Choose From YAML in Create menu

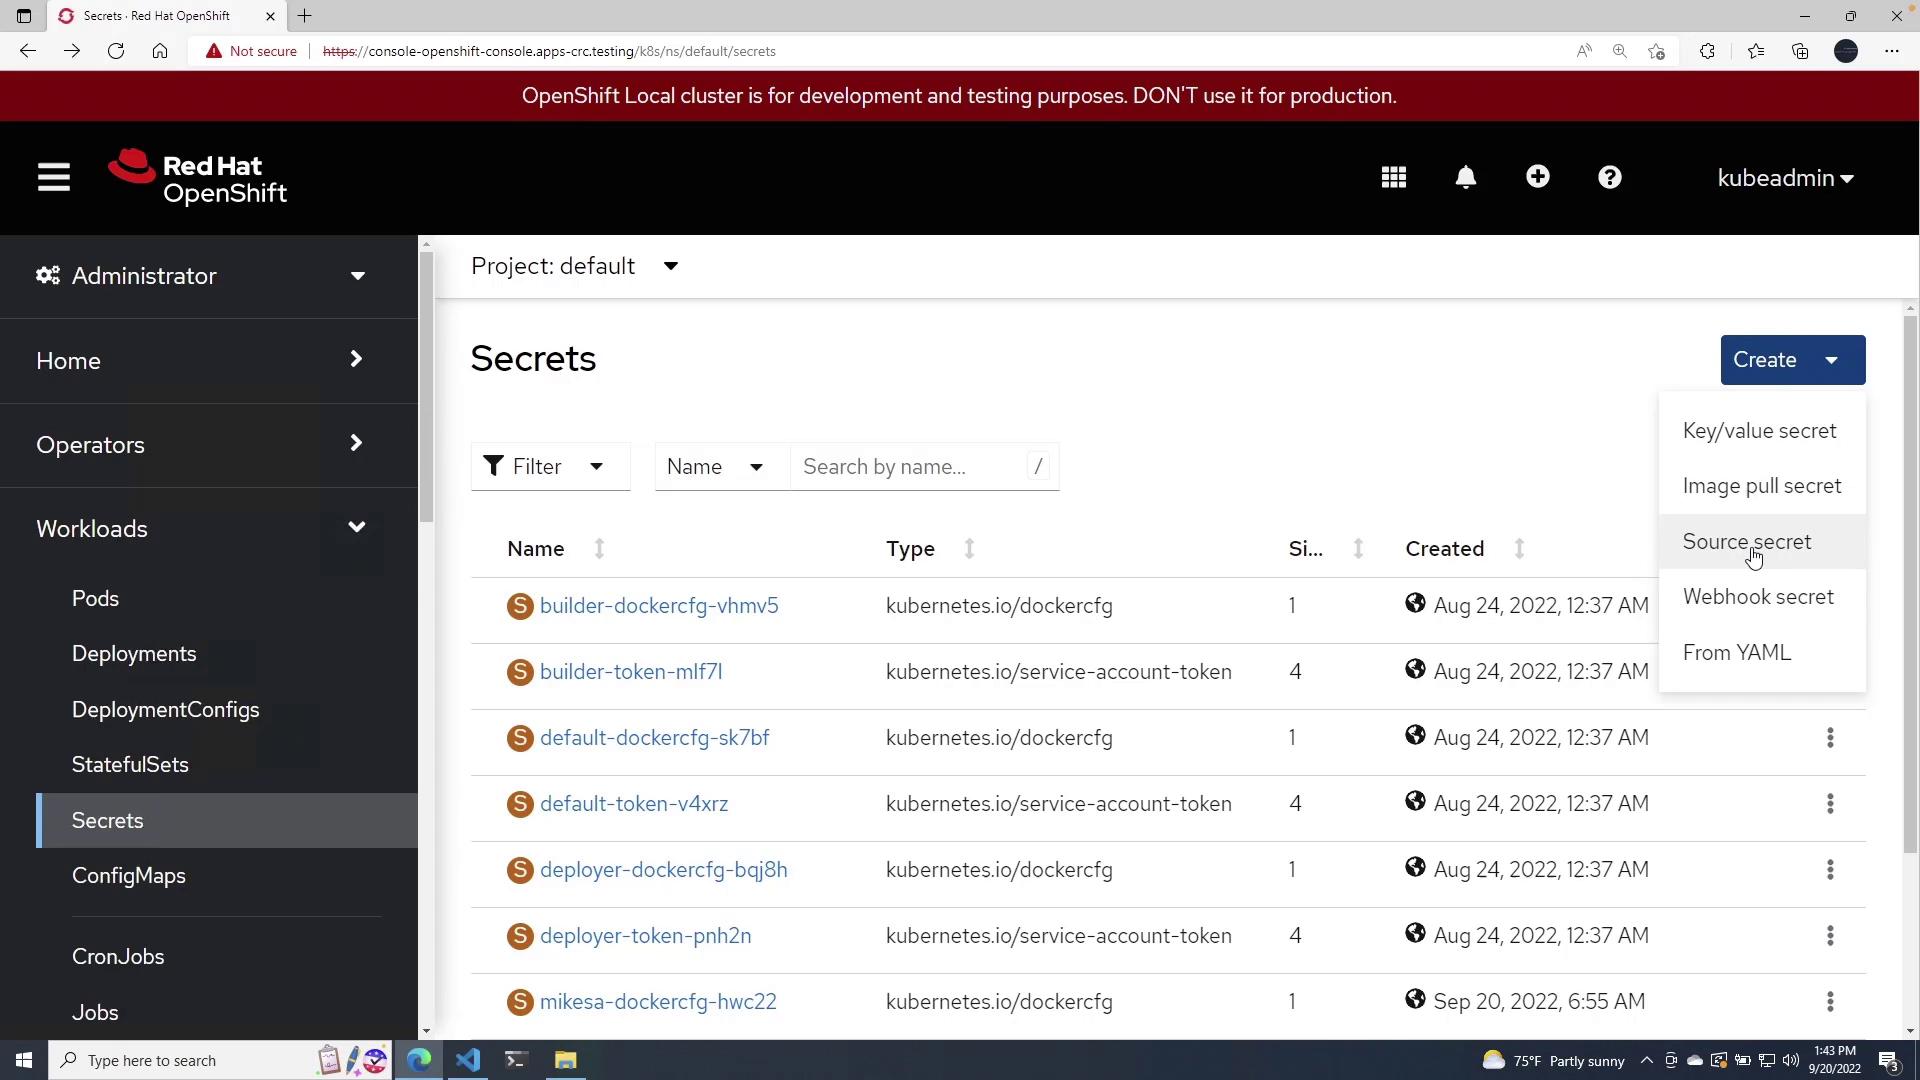coord(1736,653)
